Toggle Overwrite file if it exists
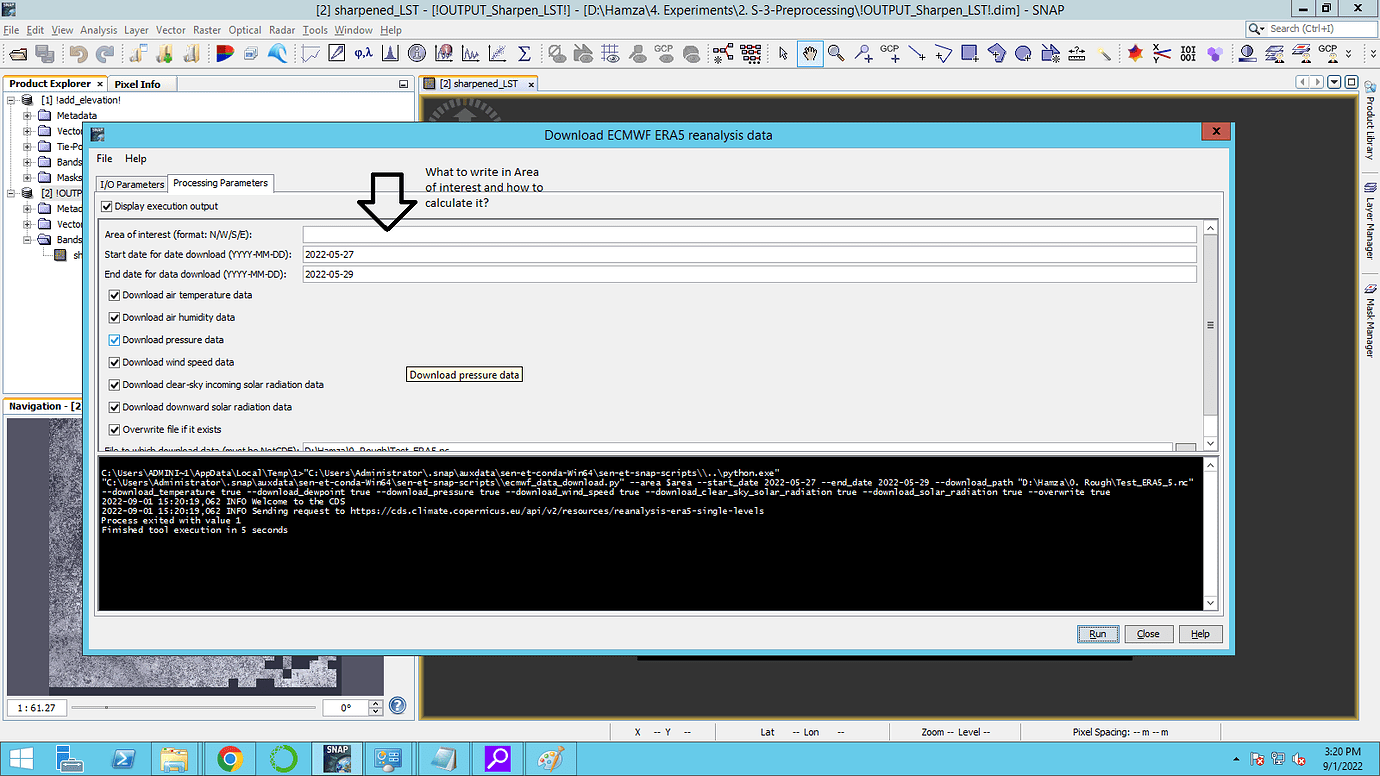This screenshot has width=1380, height=776. 115,429
